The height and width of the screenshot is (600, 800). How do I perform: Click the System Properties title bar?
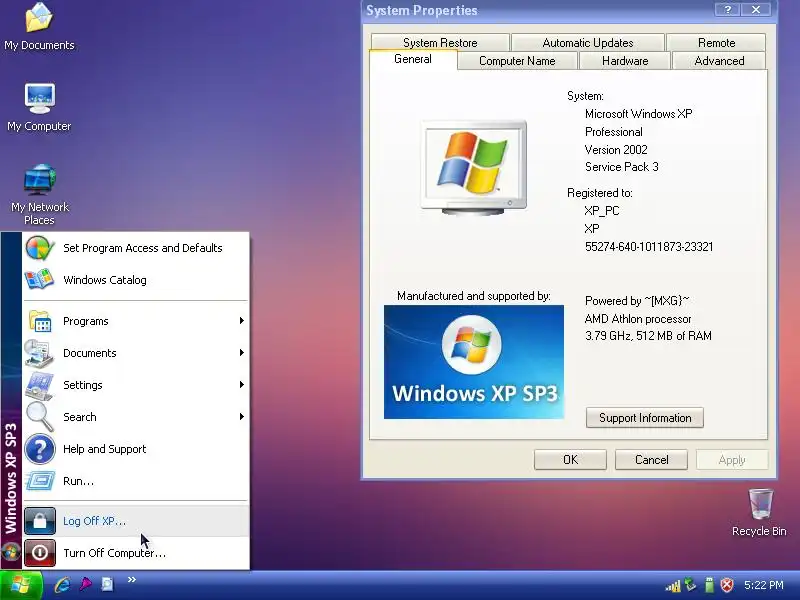tap(537, 10)
